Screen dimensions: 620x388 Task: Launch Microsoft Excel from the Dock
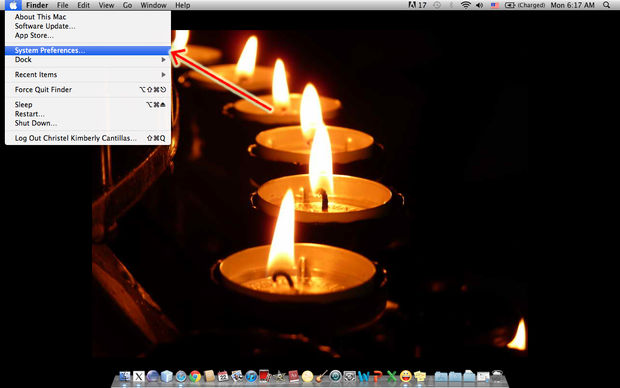pos(391,376)
